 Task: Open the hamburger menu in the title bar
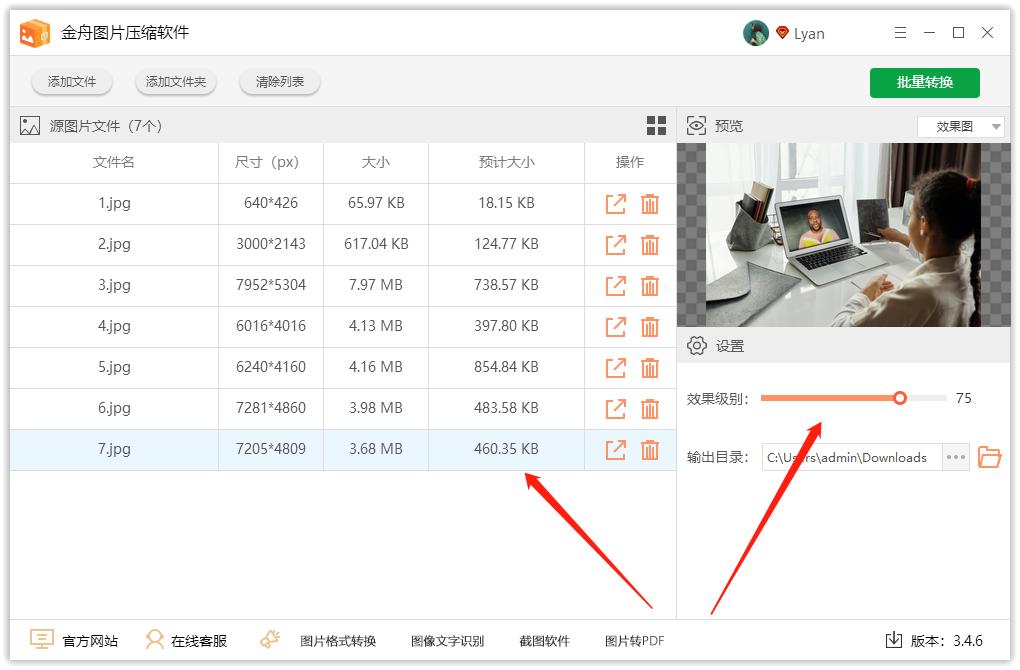pos(899,32)
